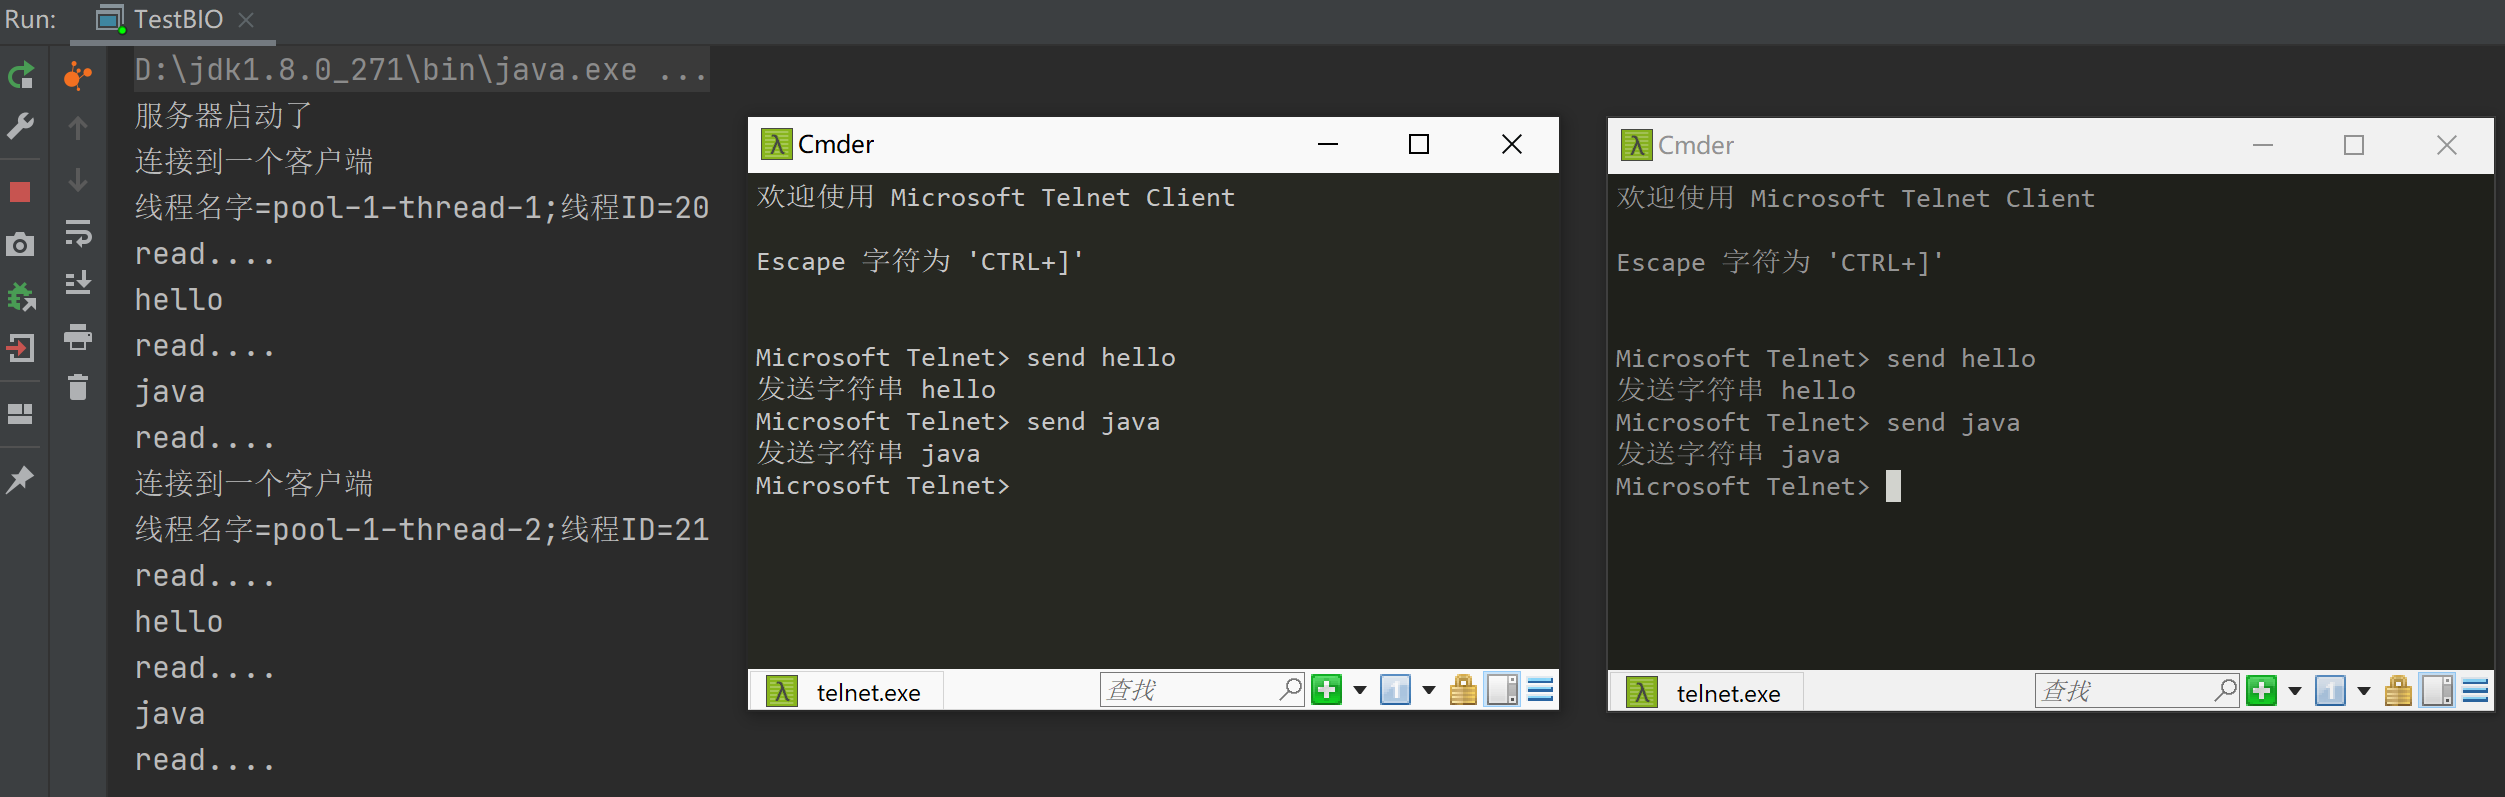Click the restore layout icon in Run panel
Viewport: 2505px width, 797px height.
(20, 414)
